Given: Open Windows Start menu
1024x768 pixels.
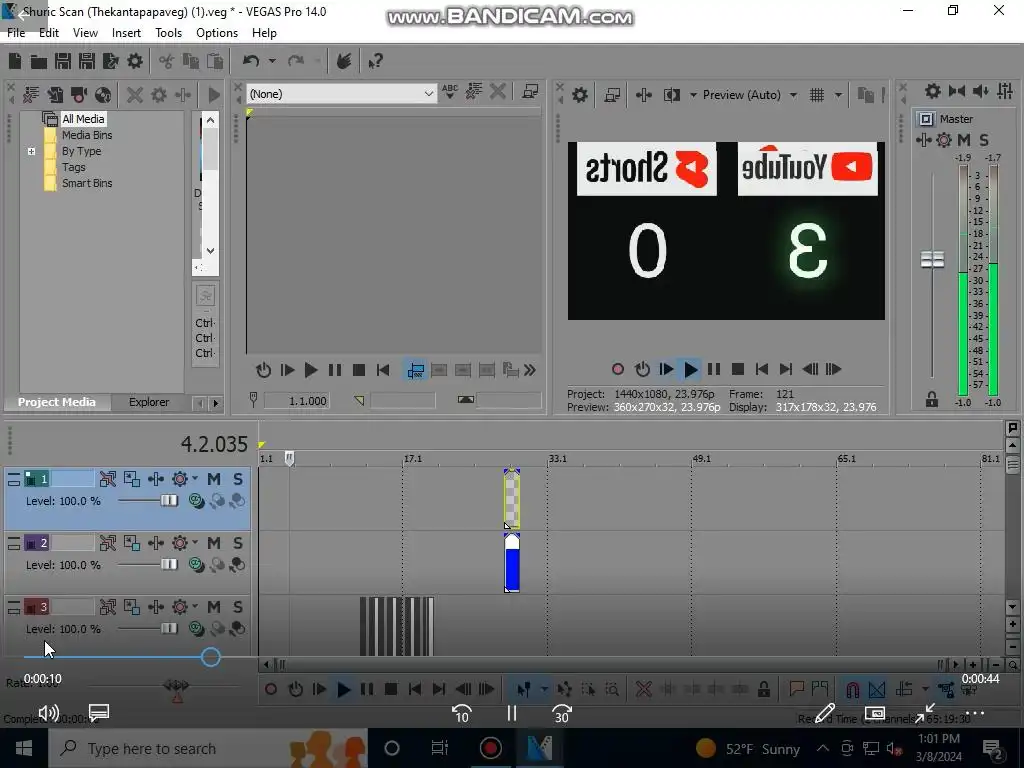Looking at the screenshot, I should coord(24,748).
